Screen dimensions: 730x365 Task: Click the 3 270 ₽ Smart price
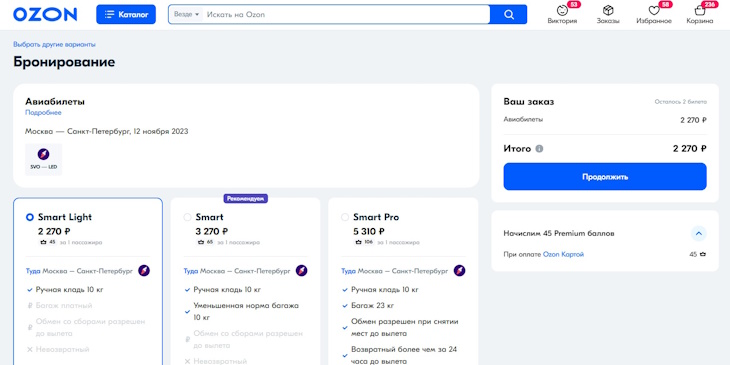coord(212,231)
